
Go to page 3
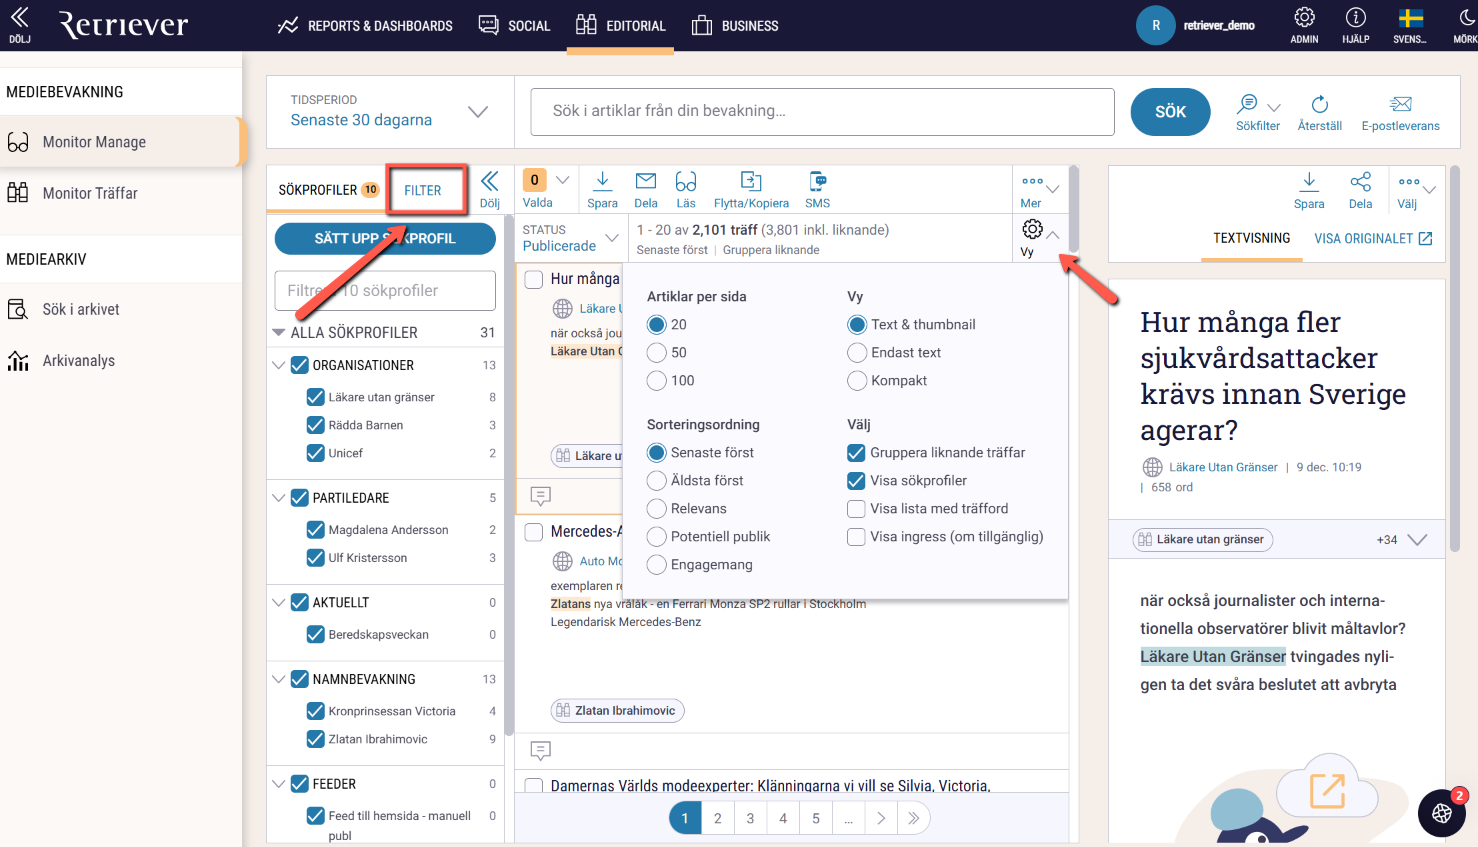click(x=750, y=818)
